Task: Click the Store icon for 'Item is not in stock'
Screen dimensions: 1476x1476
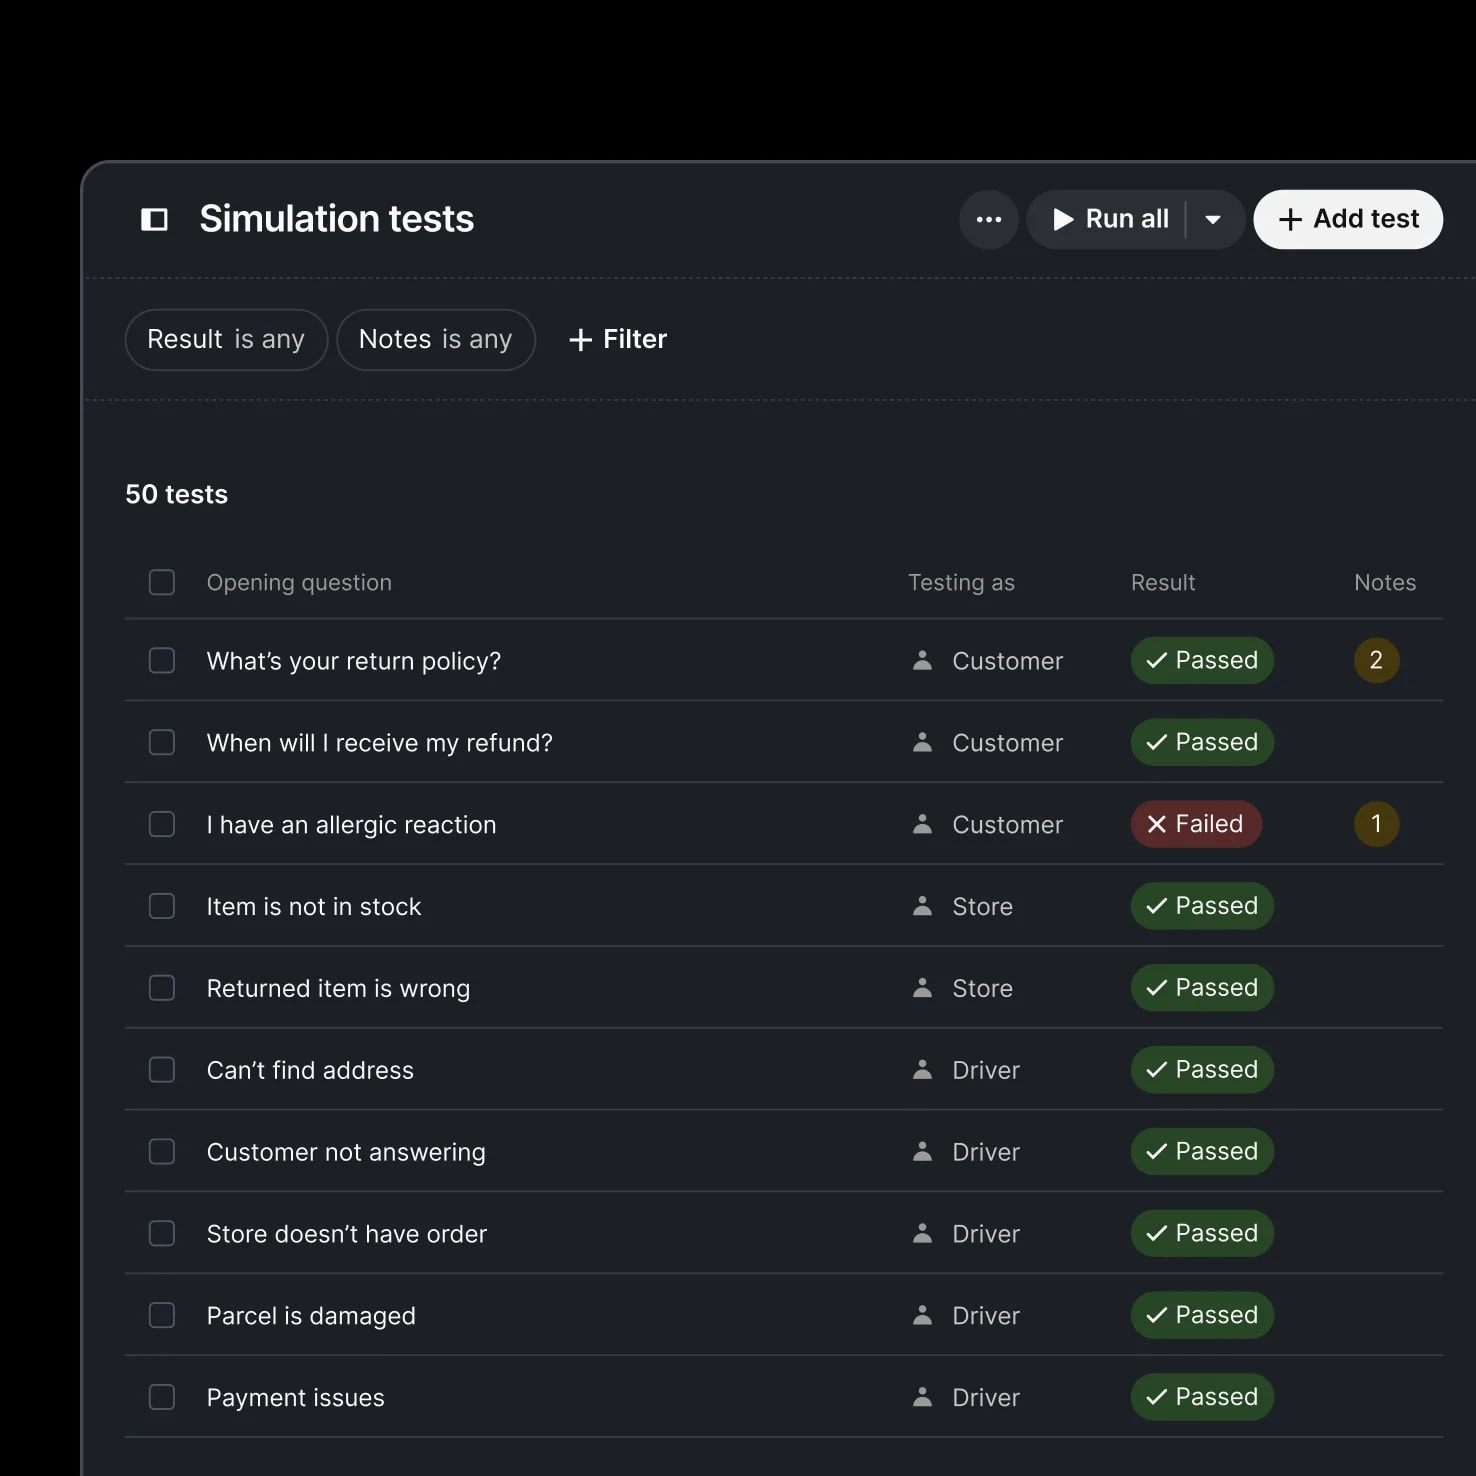Action: [x=922, y=906]
